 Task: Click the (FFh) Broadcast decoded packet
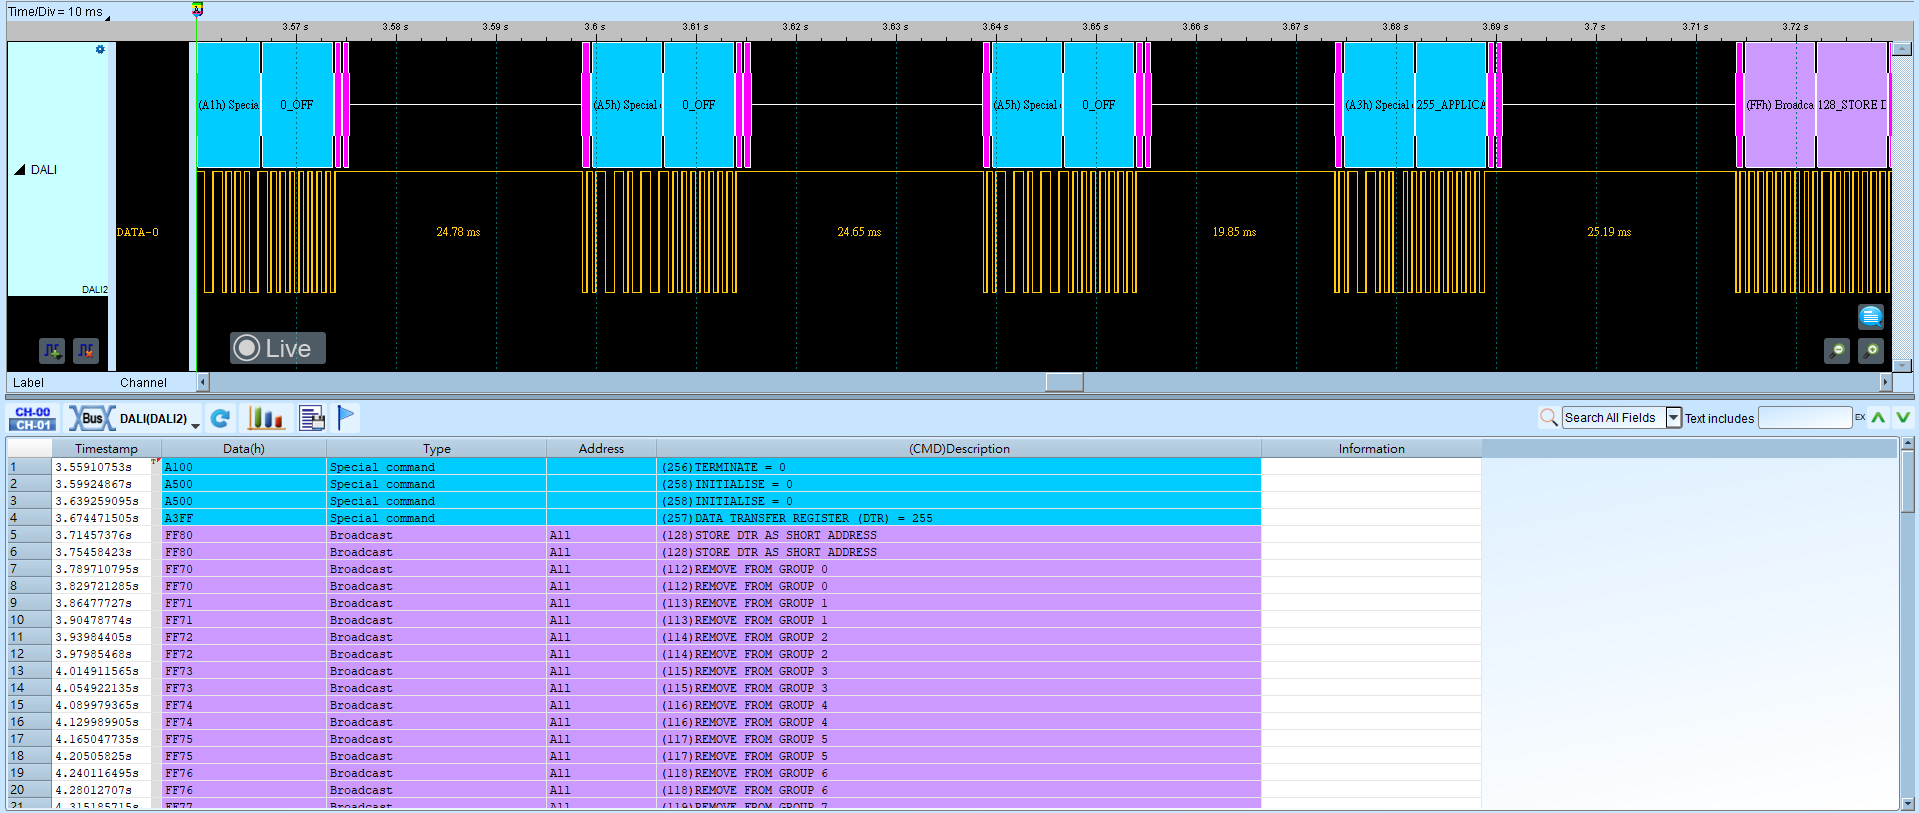tap(1779, 105)
